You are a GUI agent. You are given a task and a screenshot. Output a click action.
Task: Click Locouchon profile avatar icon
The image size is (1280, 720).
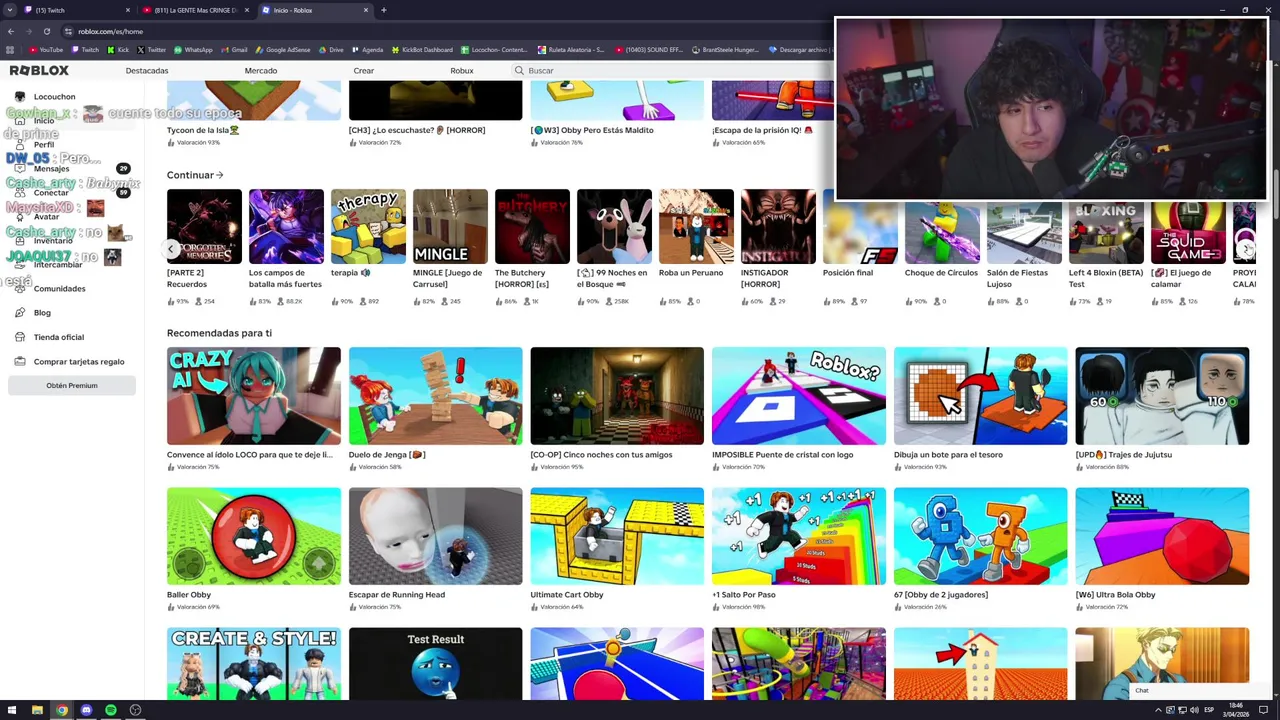coord(20,97)
